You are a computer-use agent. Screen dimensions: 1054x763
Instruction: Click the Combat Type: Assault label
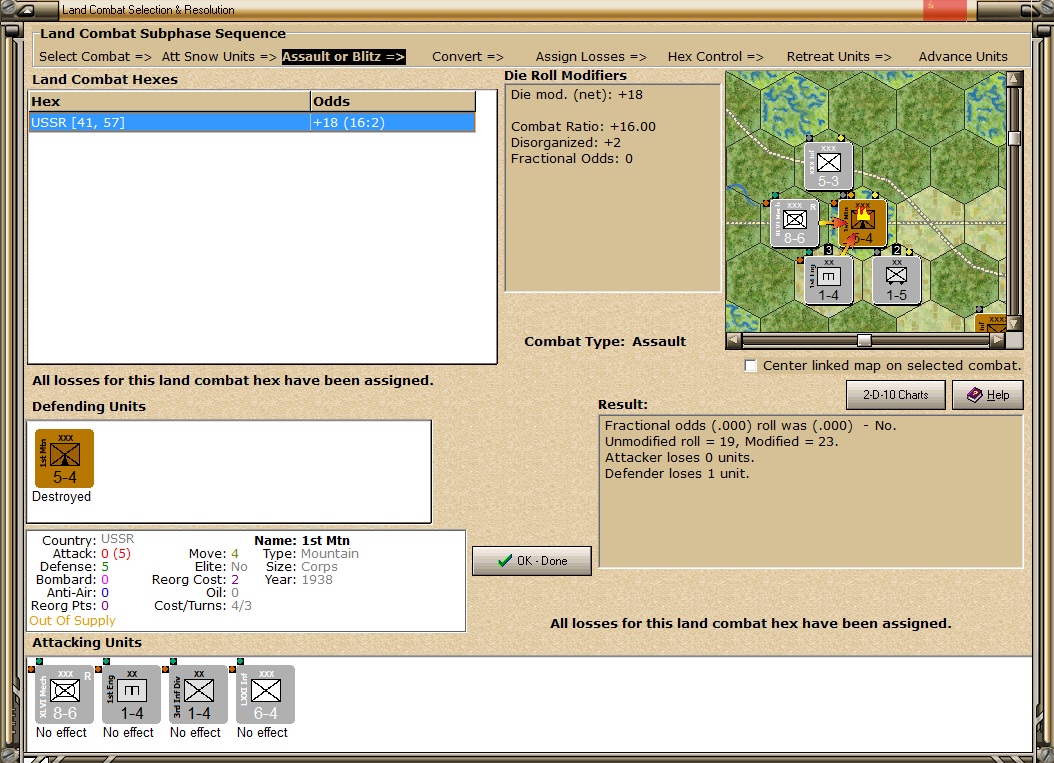click(605, 342)
